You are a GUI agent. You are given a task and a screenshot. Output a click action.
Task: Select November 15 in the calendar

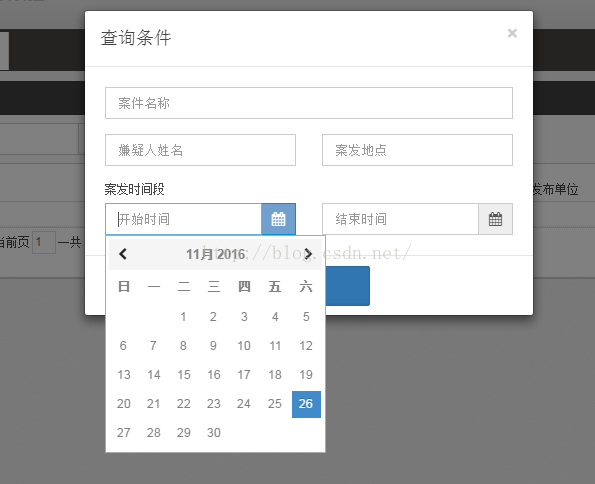[183, 375]
